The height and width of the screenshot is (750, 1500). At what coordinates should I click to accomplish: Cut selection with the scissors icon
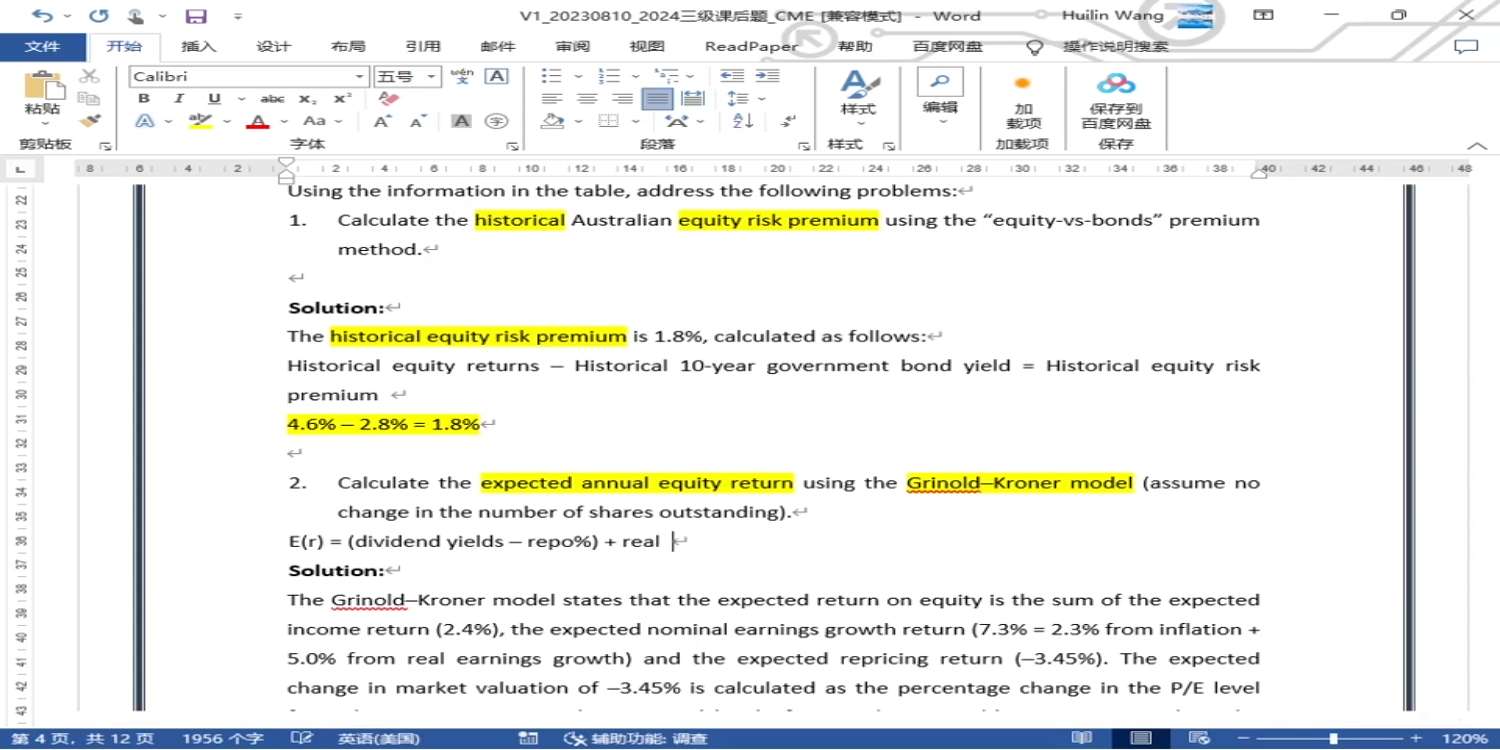89,76
